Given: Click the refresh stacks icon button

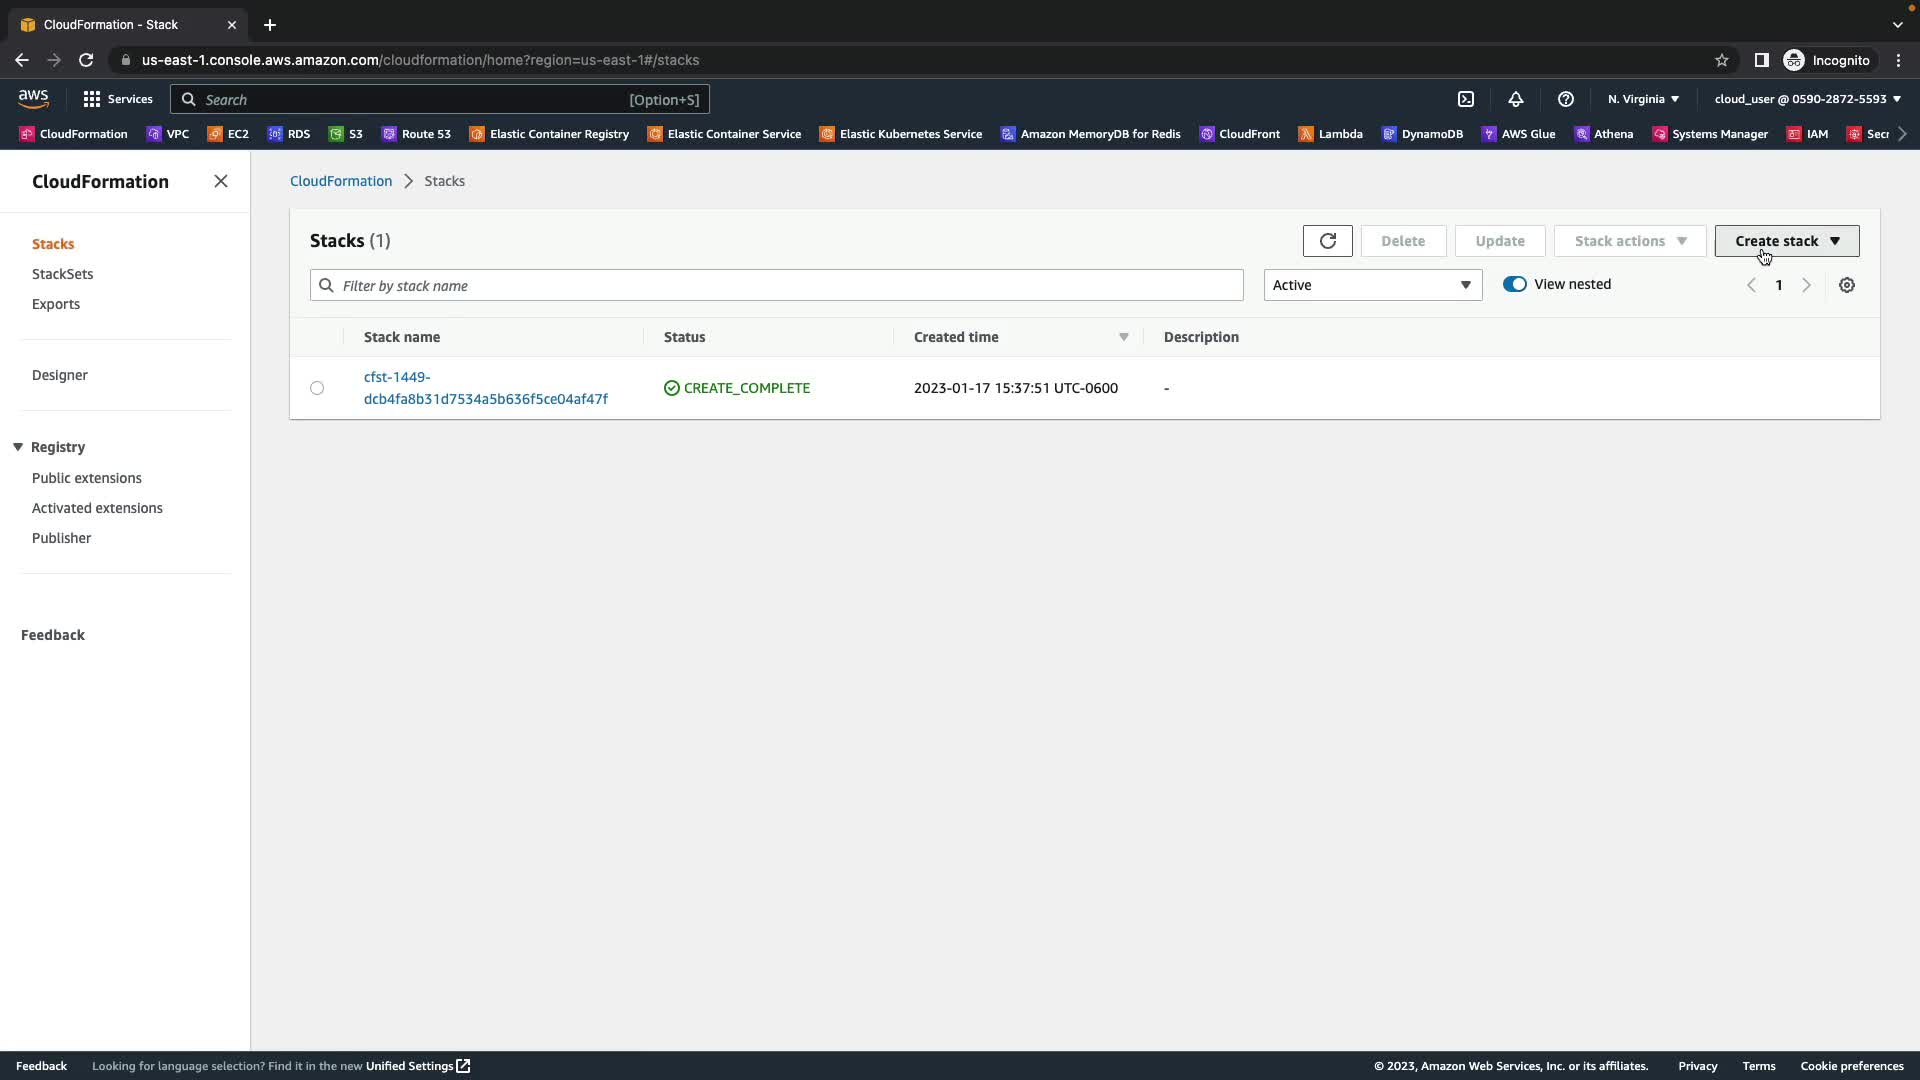Looking at the screenshot, I should tap(1327, 241).
